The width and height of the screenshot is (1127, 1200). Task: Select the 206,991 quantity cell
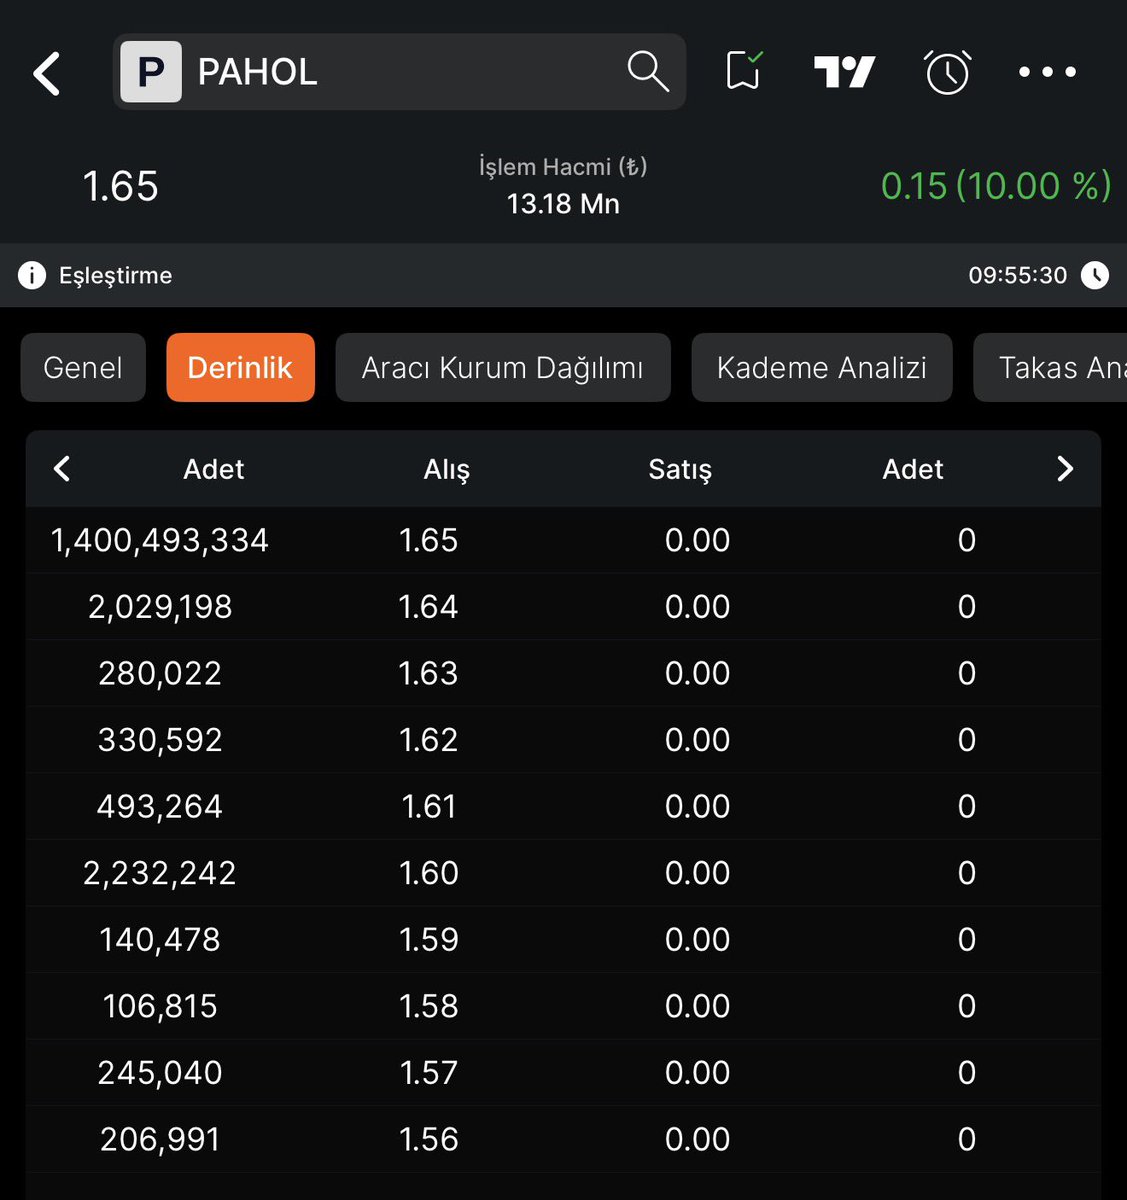click(x=160, y=1139)
